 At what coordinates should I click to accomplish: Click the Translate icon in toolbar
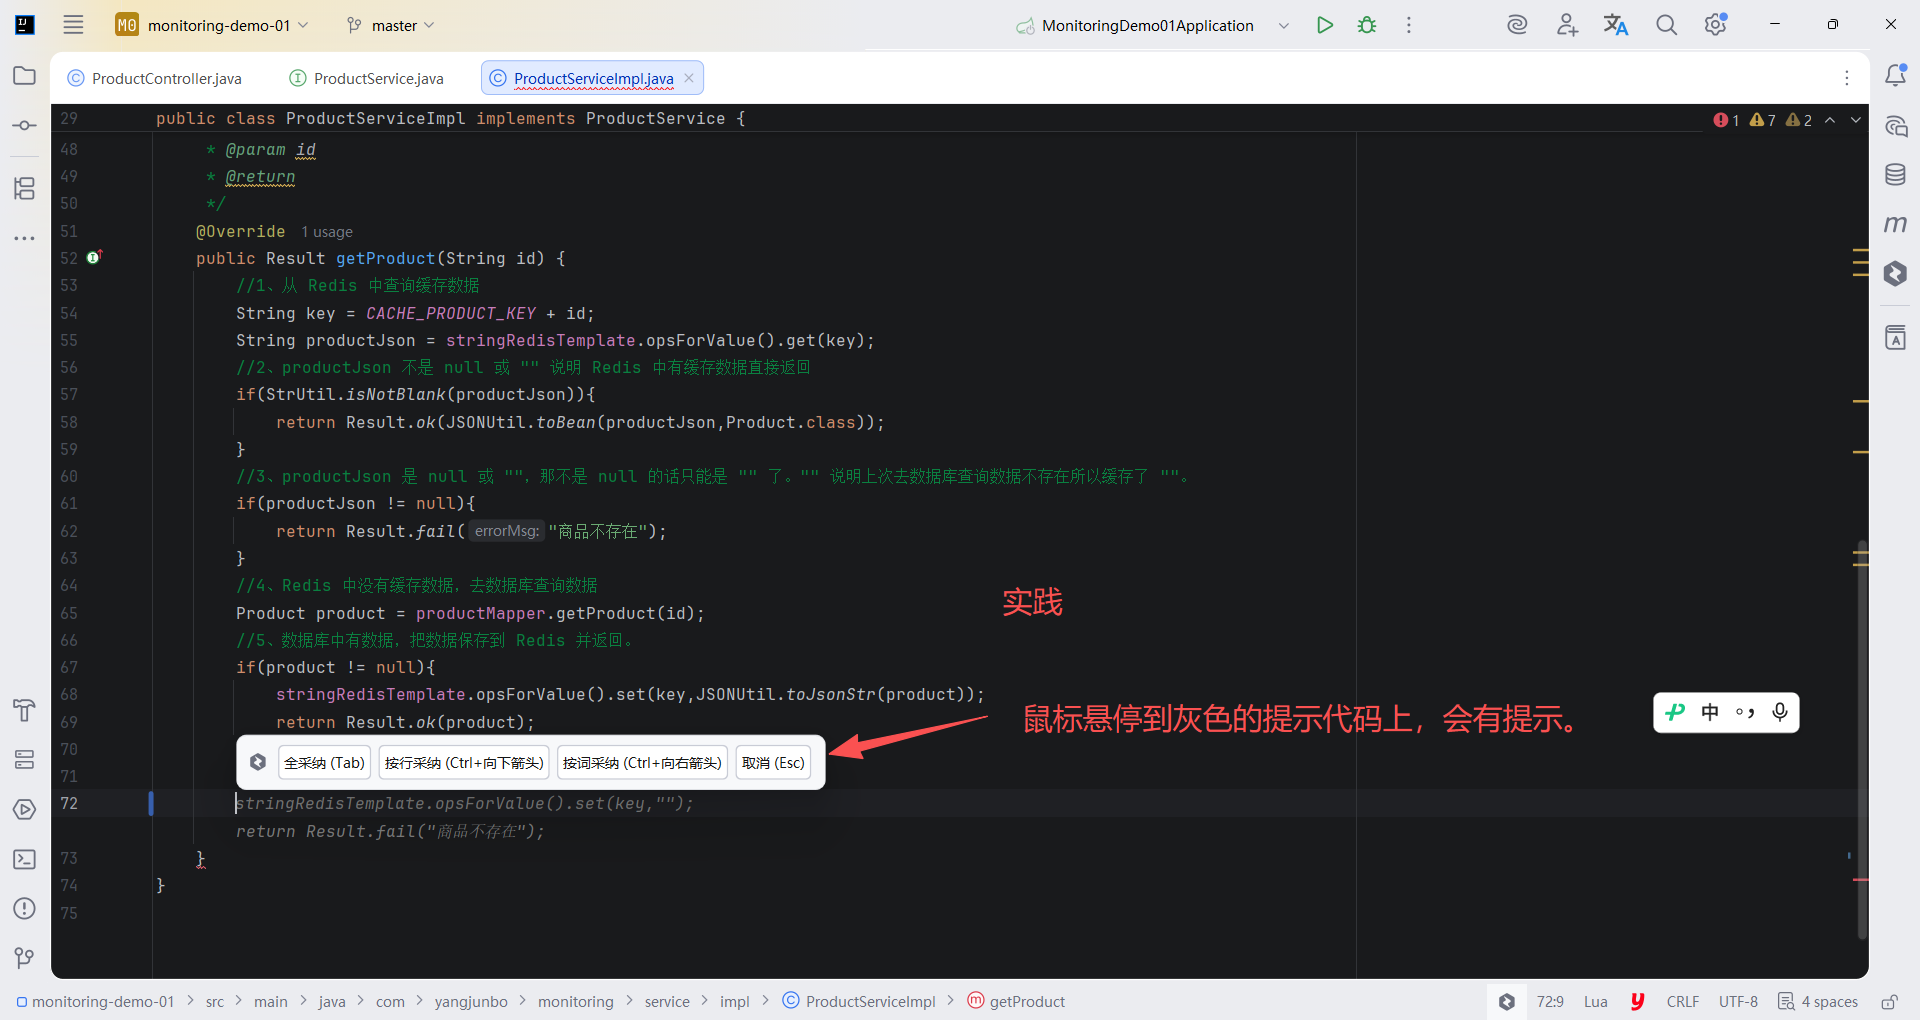(1616, 25)
